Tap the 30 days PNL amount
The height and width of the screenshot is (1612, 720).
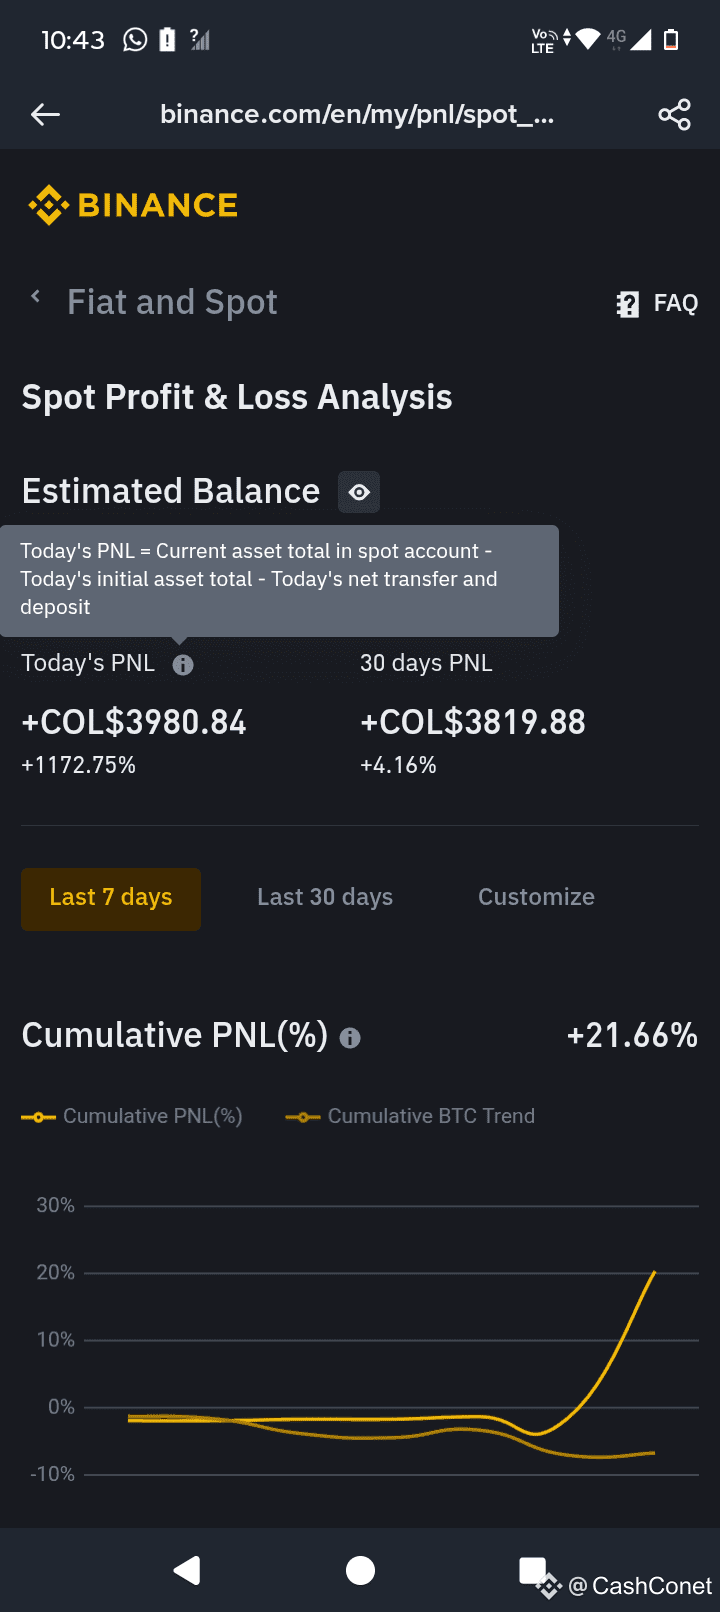pyautogui.click(x=473, y=722)
